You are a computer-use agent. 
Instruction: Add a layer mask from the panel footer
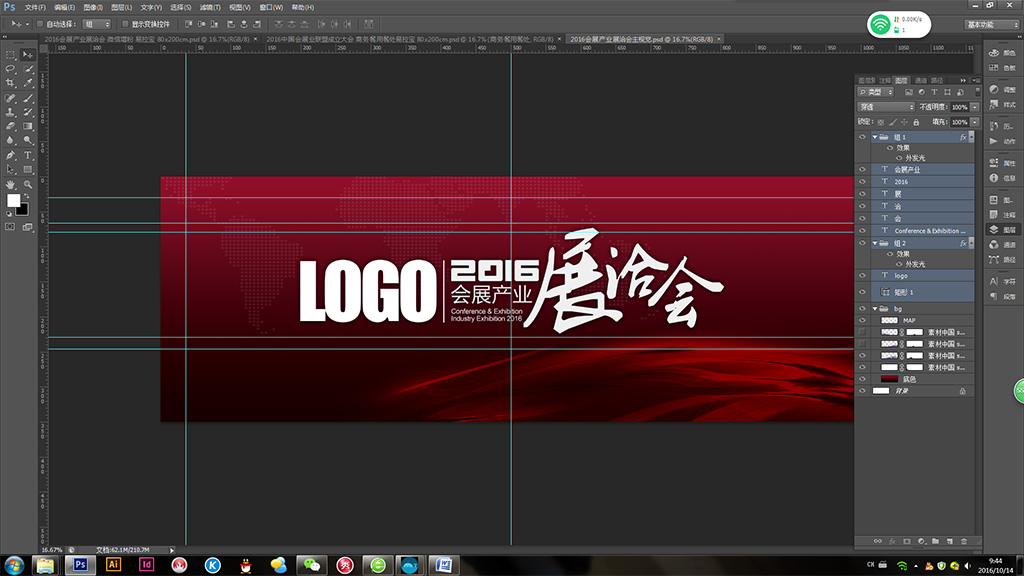(x=906, y=541)
